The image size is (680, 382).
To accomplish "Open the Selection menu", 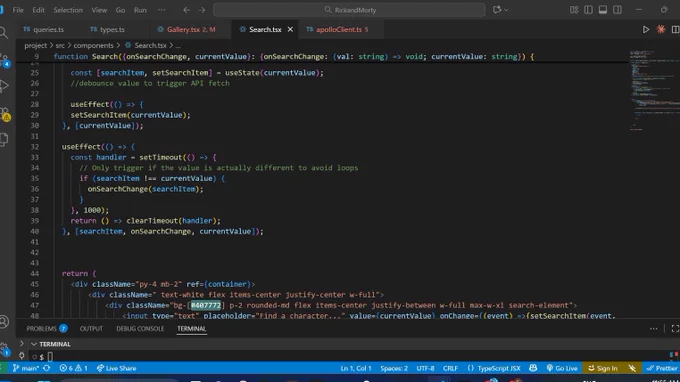I will tap(68, 10).
